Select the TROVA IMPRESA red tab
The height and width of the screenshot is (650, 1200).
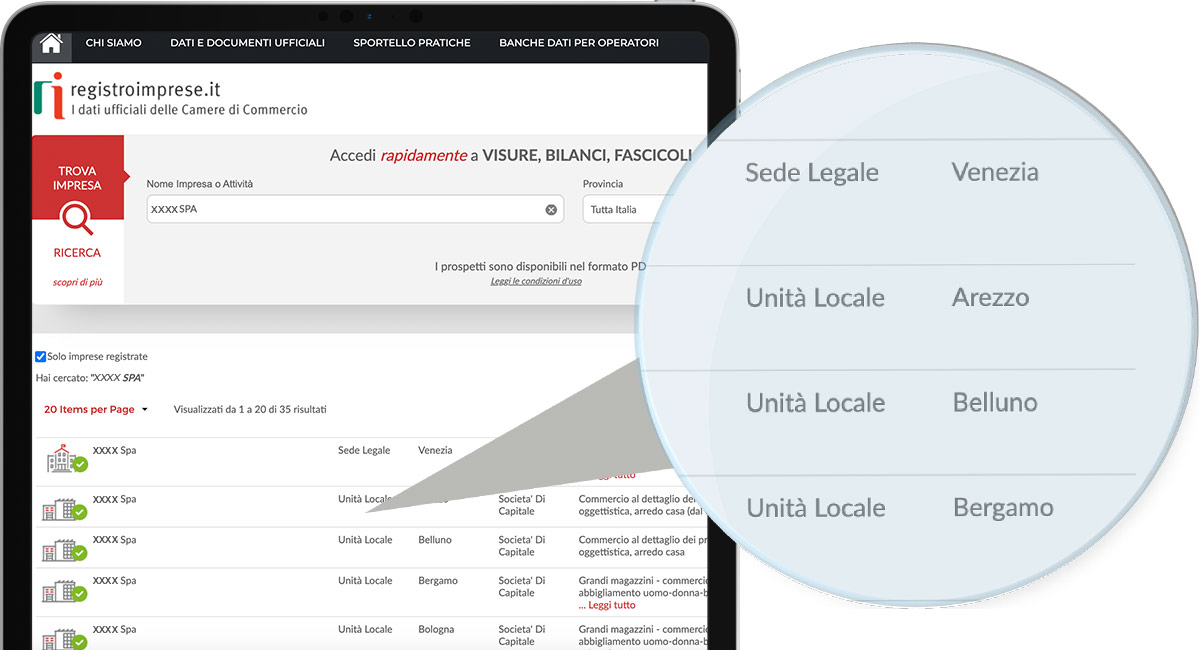(x=77, y=178)
